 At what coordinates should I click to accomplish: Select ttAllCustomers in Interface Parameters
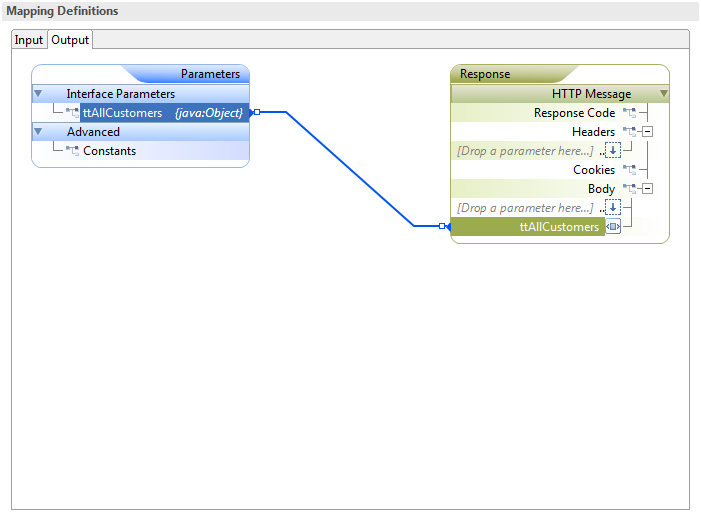(164, 113)
